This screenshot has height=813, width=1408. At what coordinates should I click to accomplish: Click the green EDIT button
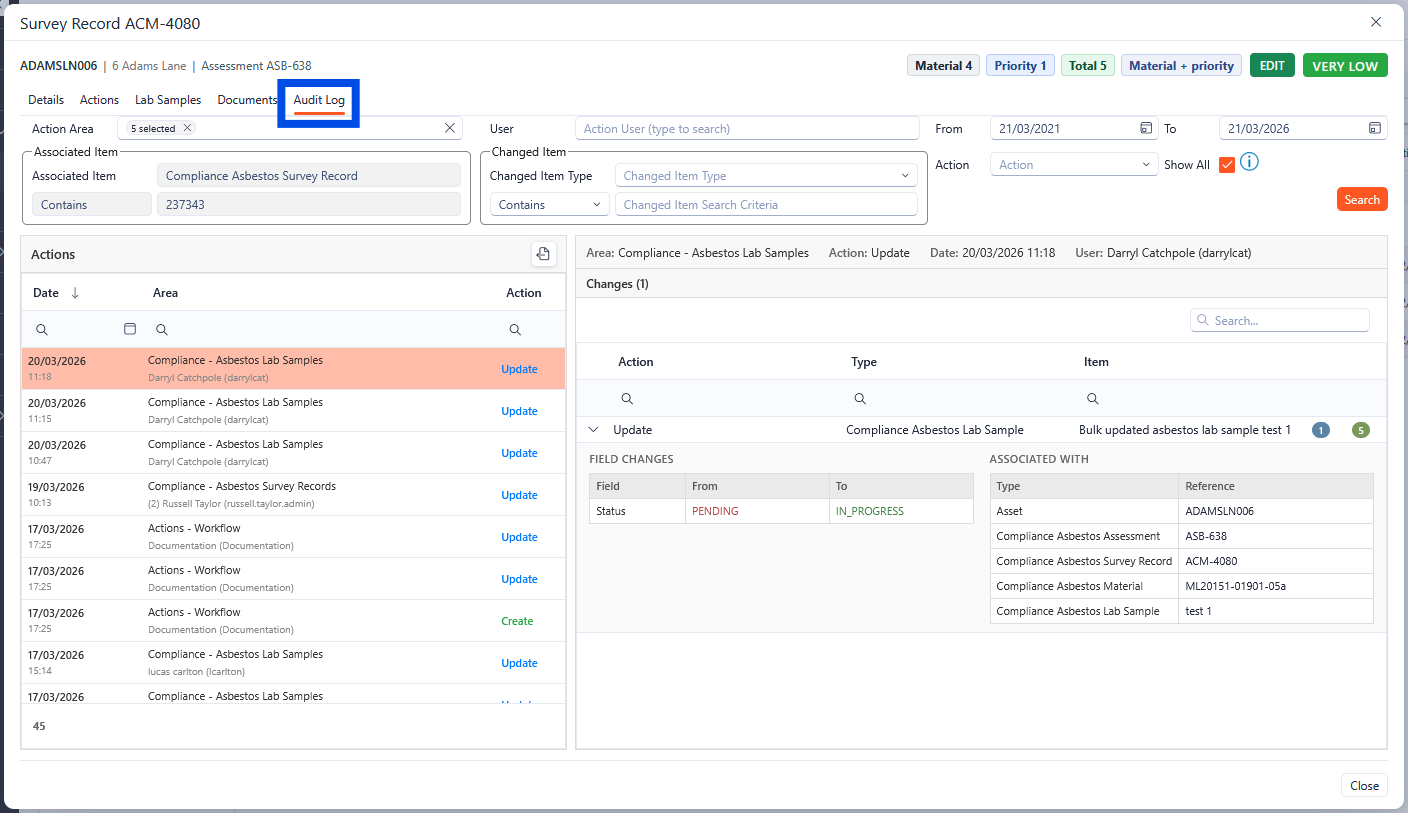pyautogui.click(x=1272, y=66)
